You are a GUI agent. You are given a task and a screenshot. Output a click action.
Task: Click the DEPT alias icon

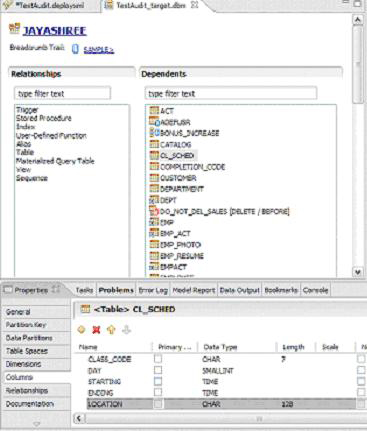[154, 200]
